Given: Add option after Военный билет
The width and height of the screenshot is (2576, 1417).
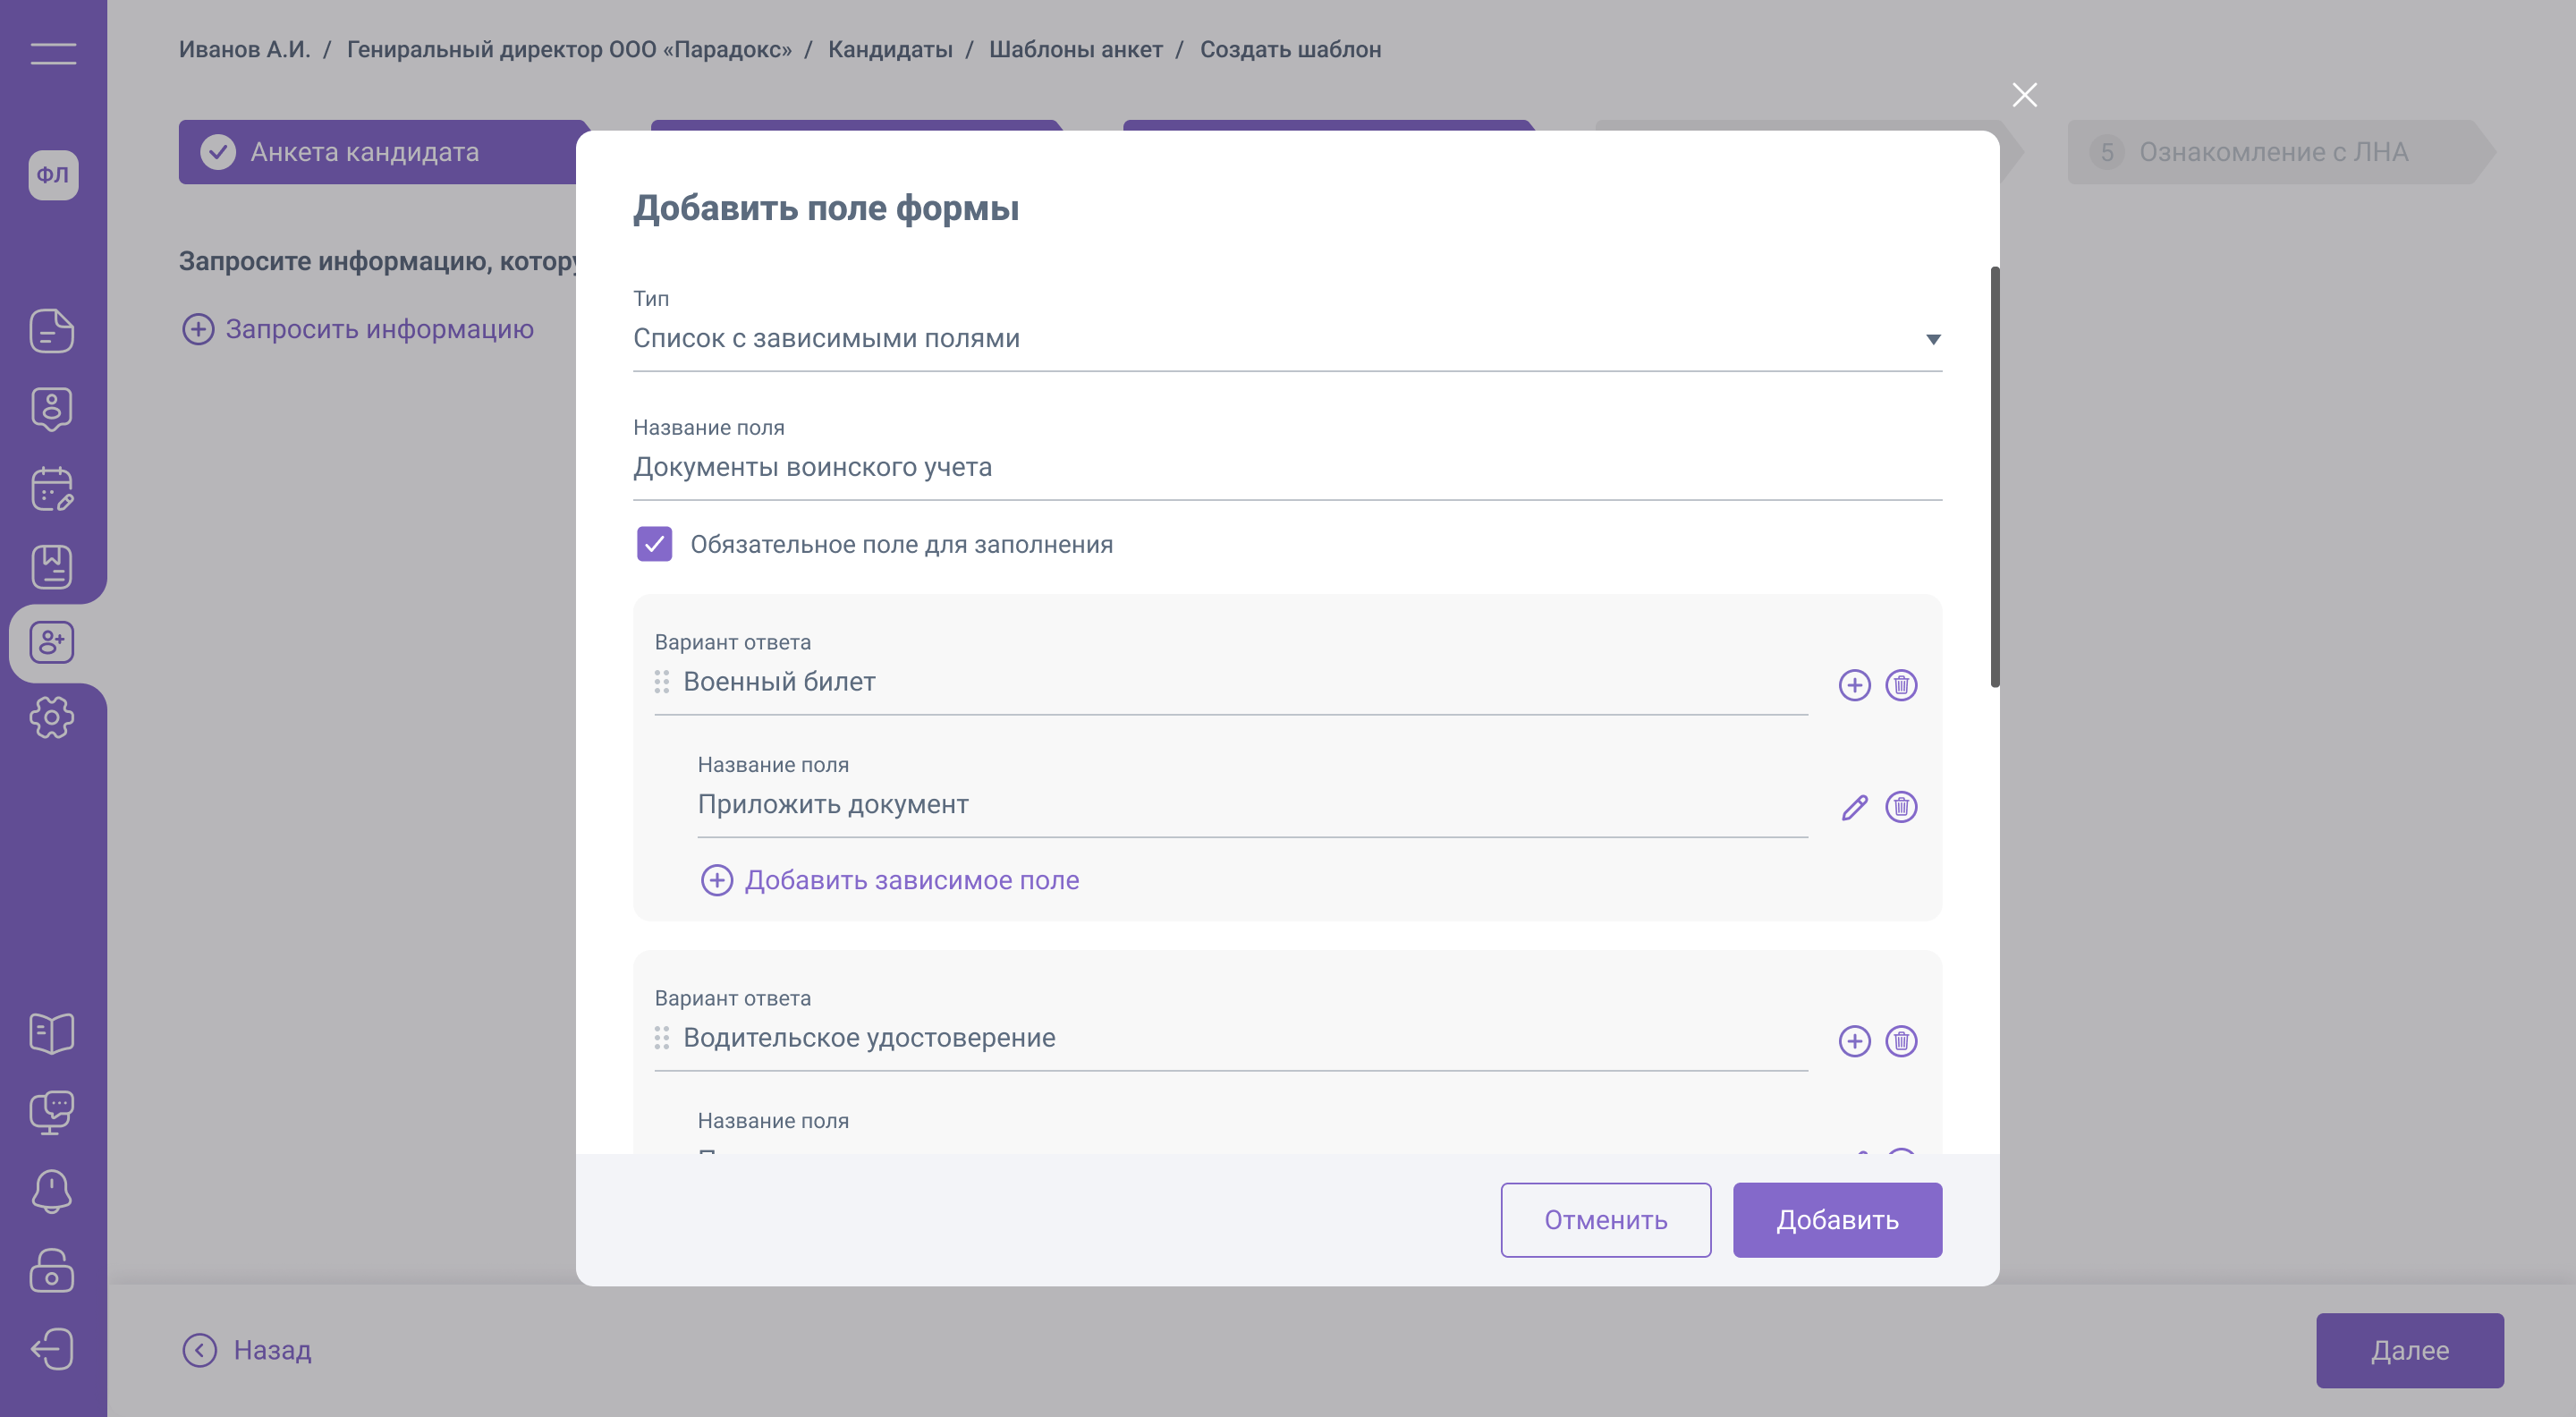Looking at the screenshot, I should pos(1854,685).
